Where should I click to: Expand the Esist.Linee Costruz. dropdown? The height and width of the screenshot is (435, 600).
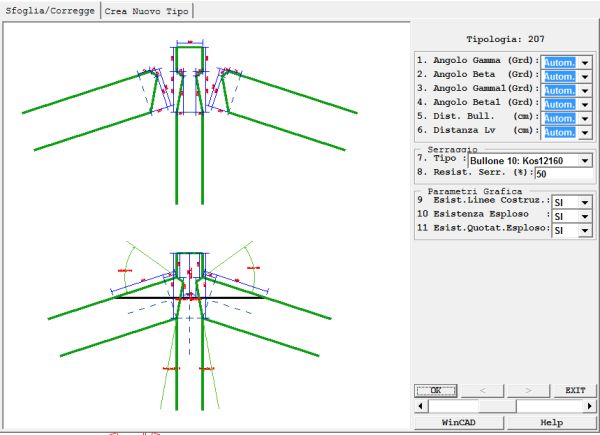click(585, 202)
